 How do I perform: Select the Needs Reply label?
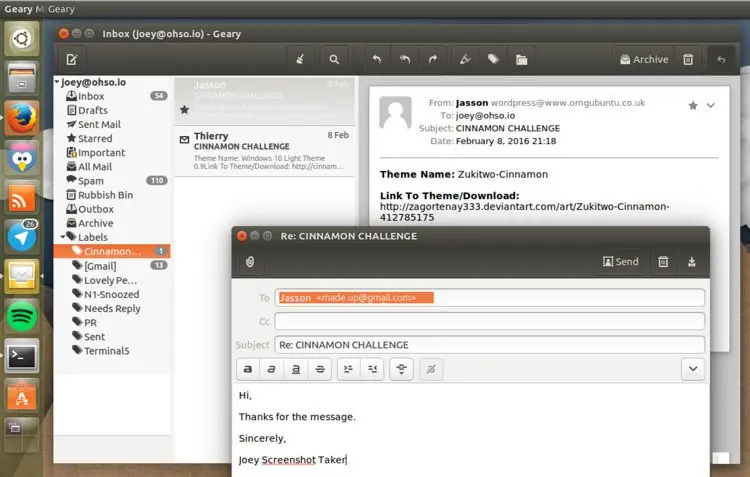click(x=112, y=309)
